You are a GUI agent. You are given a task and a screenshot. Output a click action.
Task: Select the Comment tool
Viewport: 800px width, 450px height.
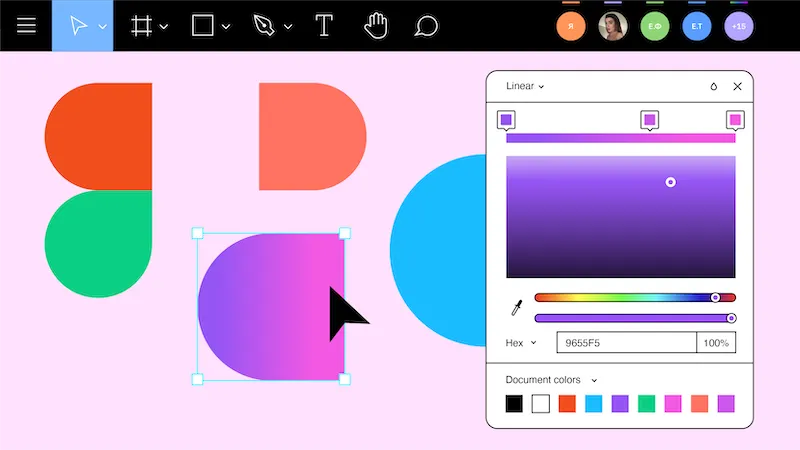[426, 26]
